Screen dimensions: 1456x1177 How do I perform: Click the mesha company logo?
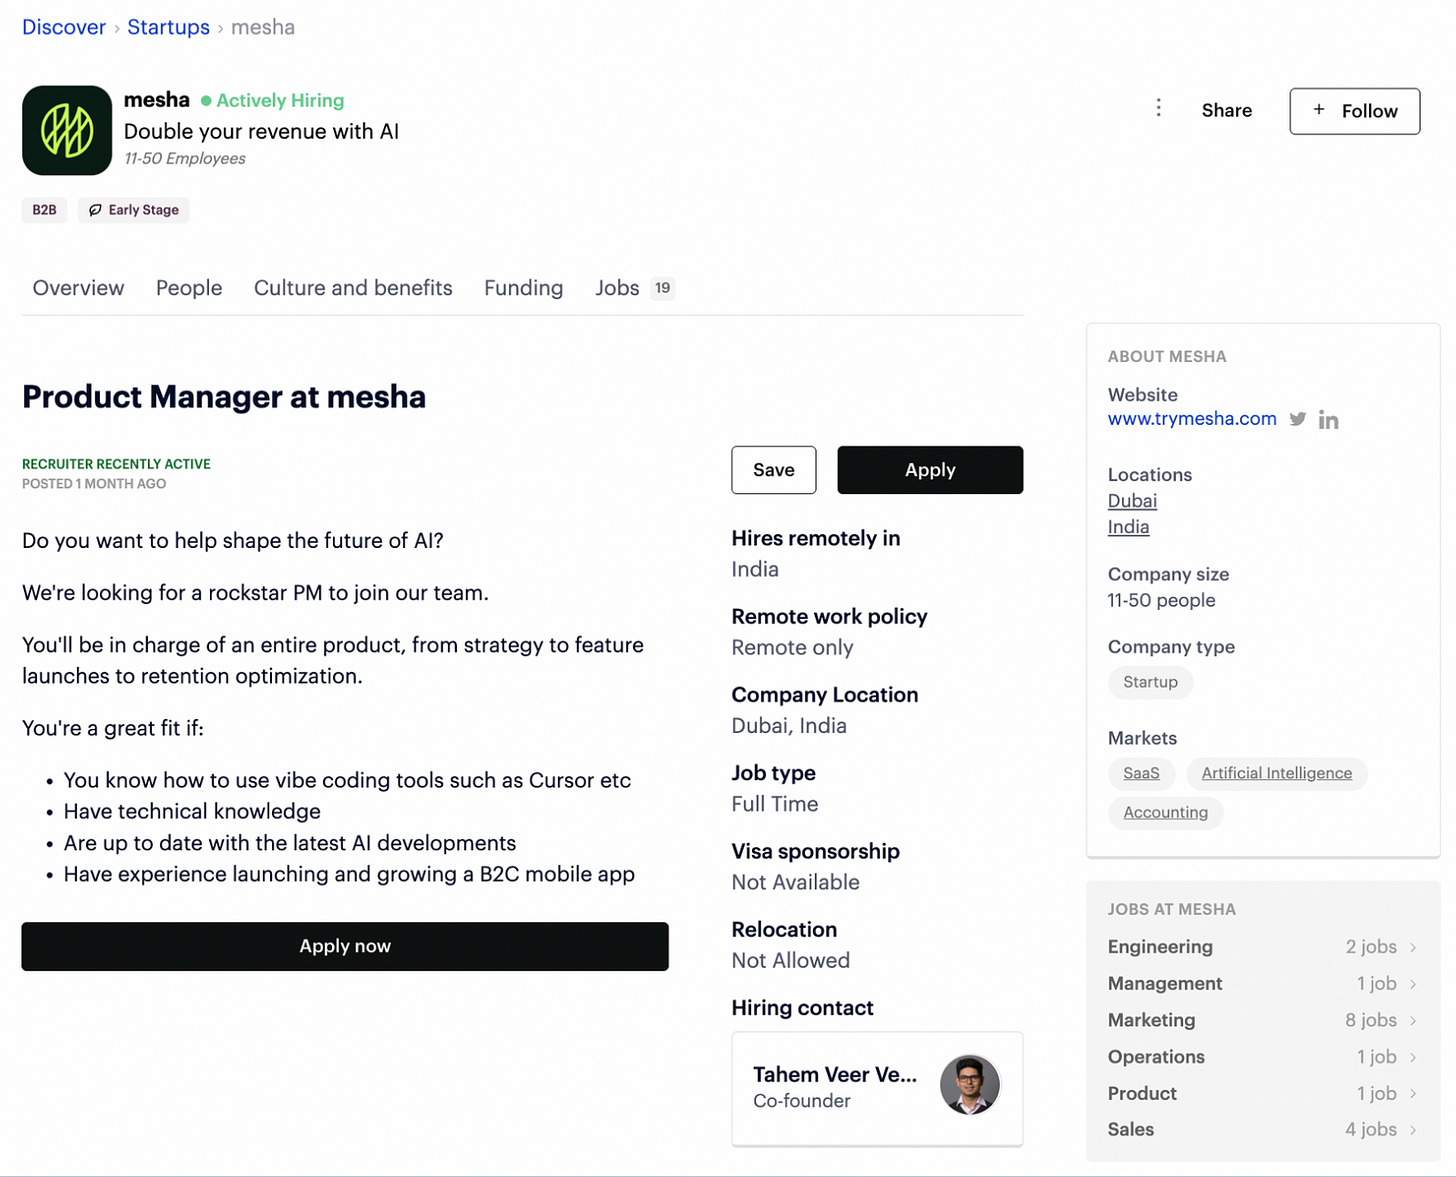(67, 130)
